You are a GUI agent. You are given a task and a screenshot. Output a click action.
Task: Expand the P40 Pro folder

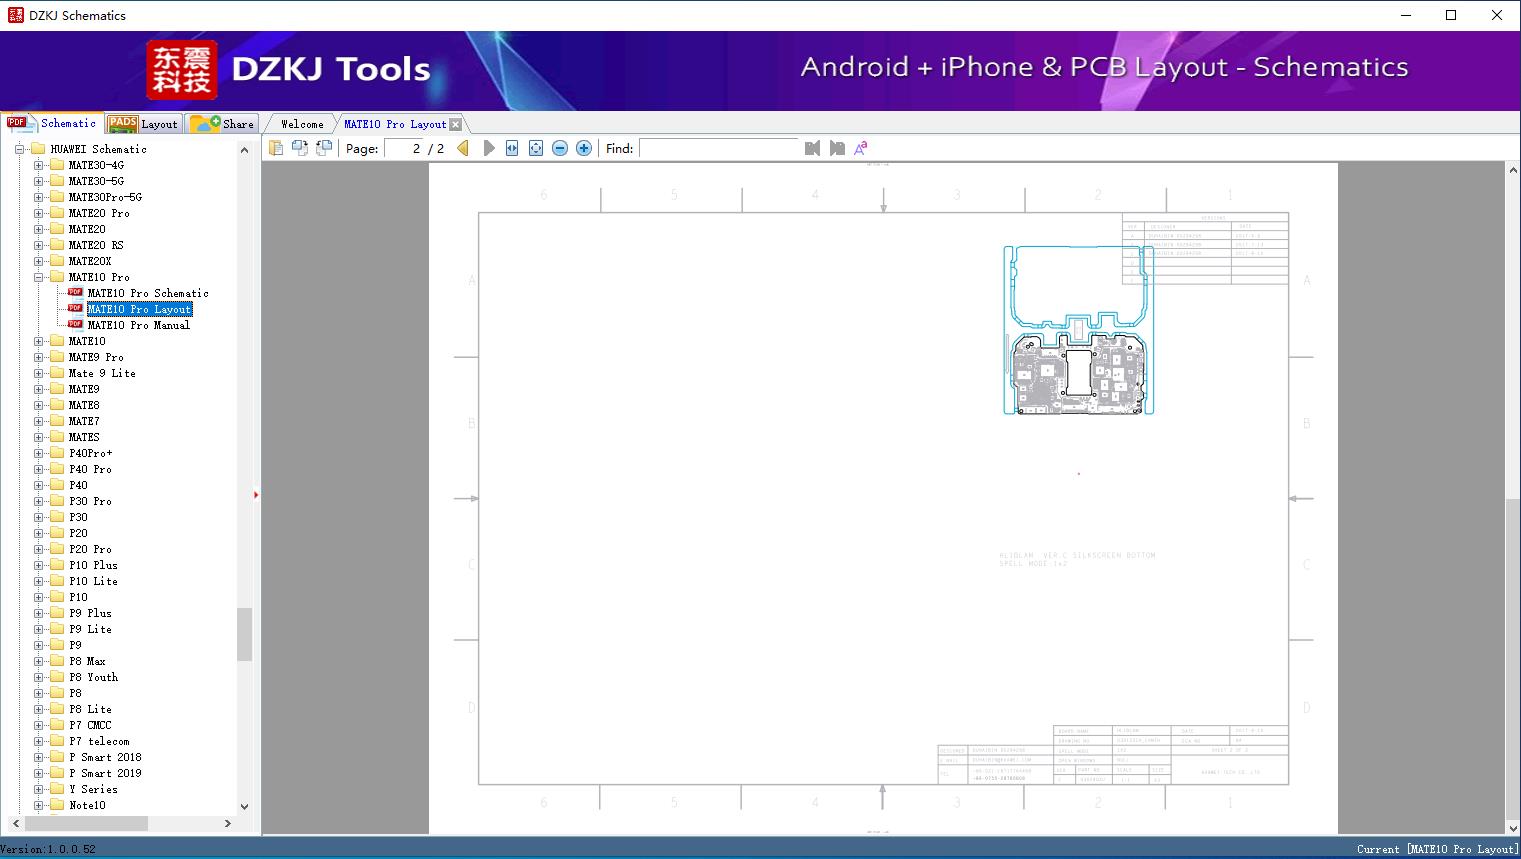[39, 469]
